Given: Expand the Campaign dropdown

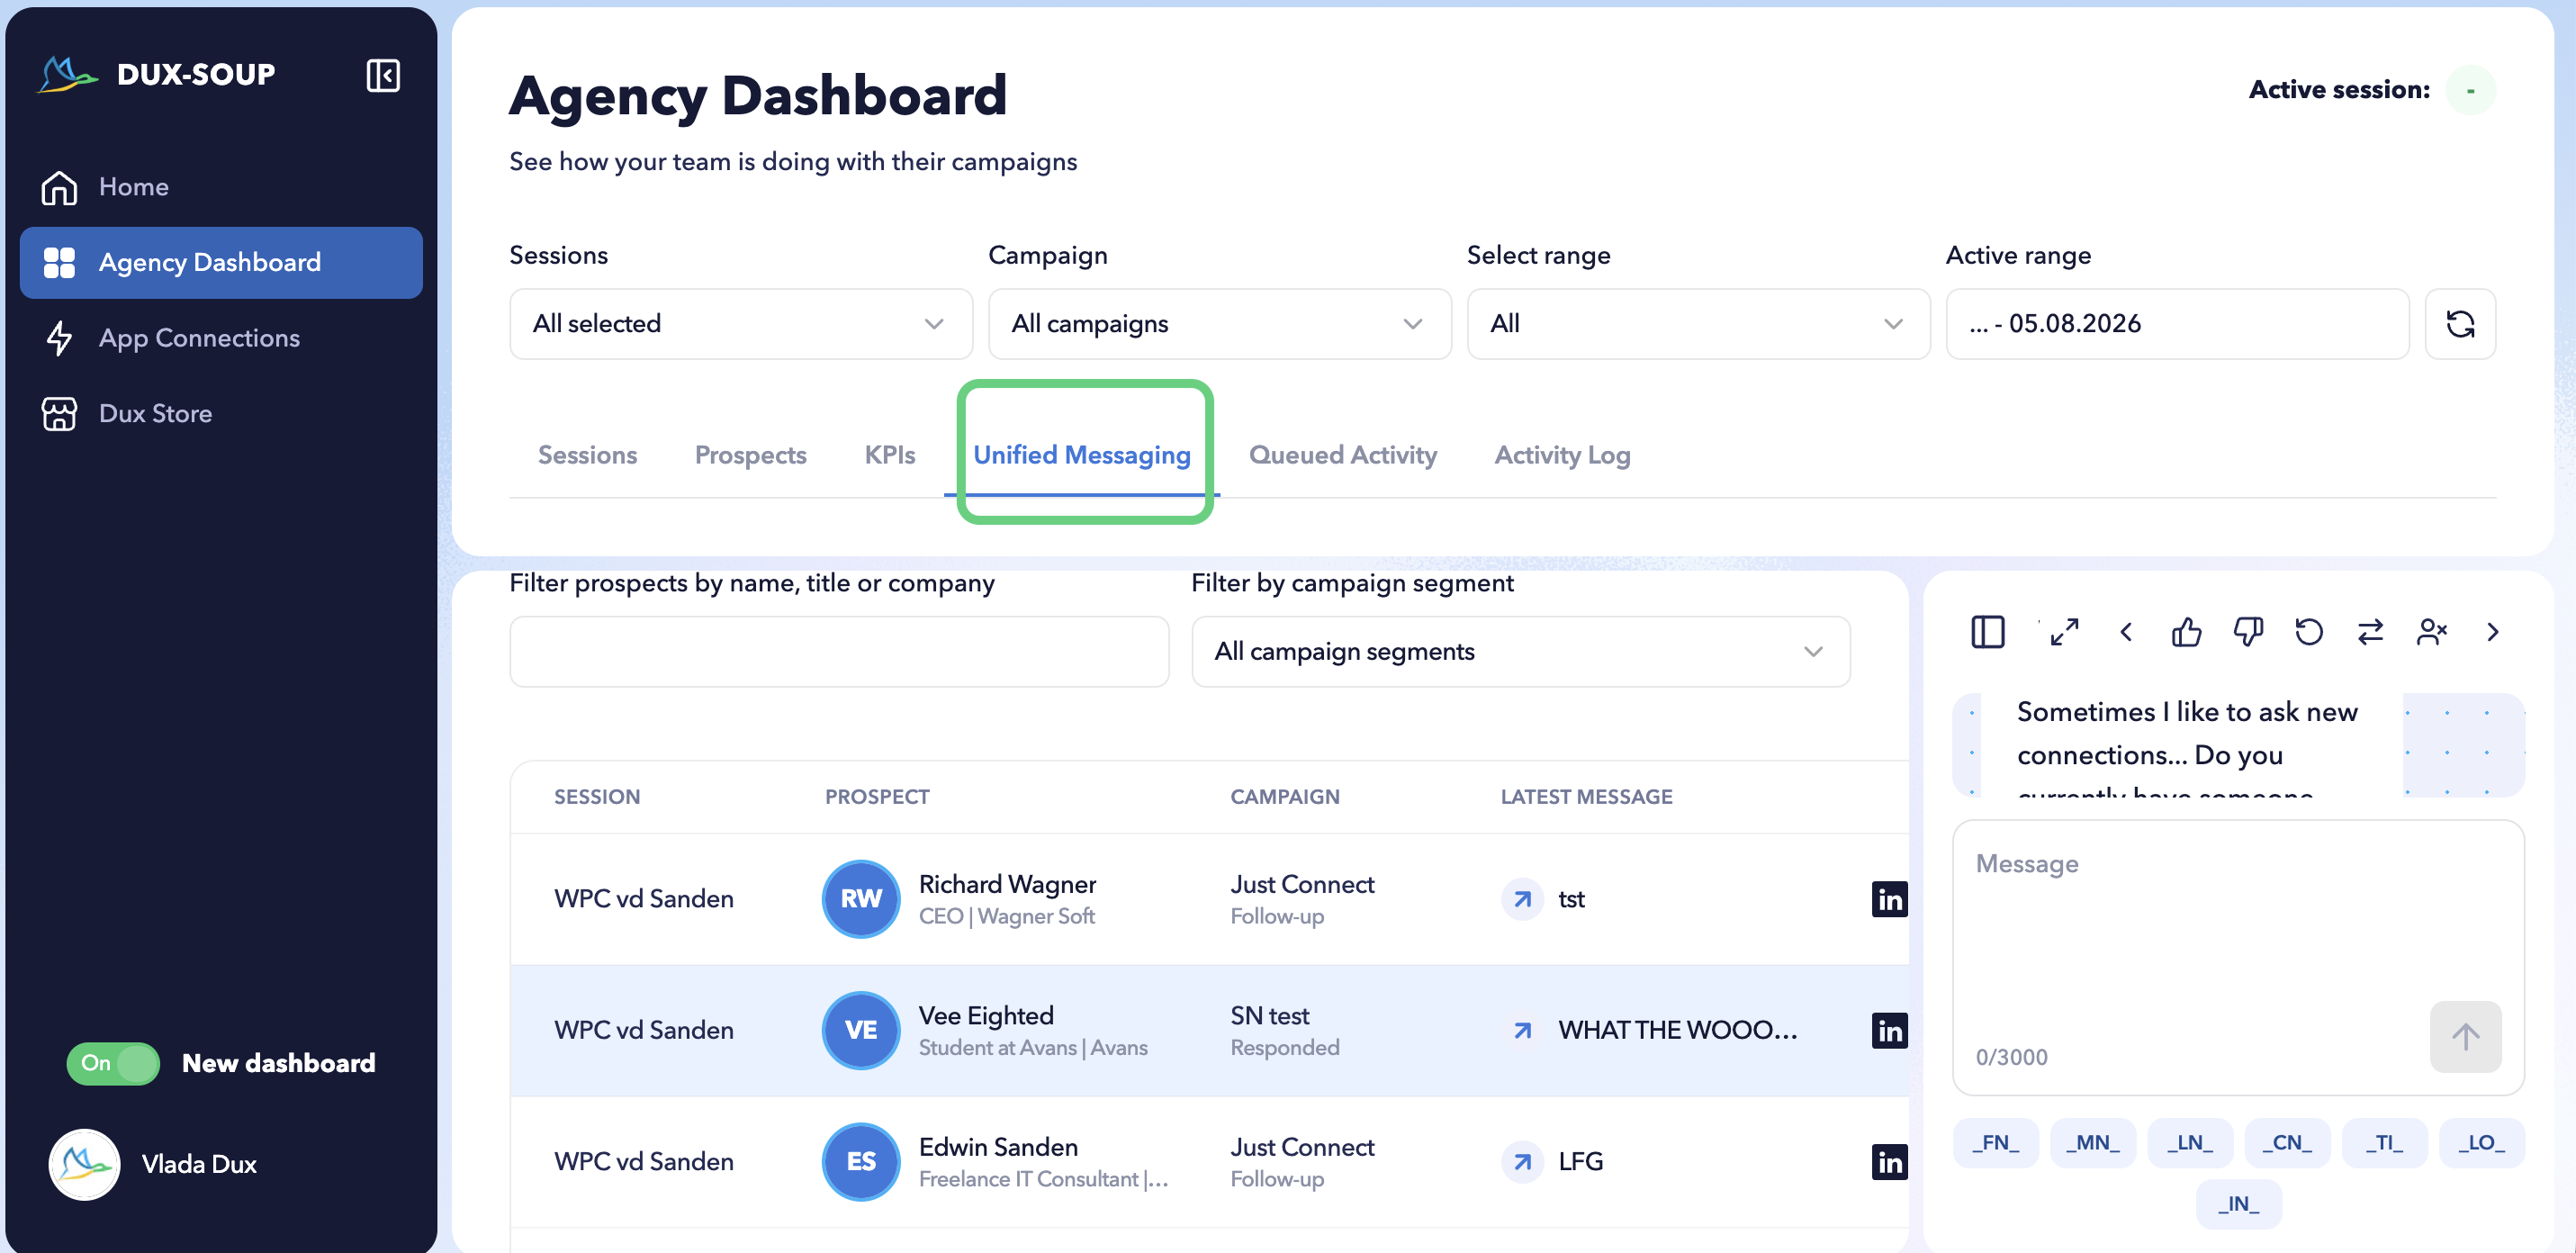Looking at the screenshot, I should pos(1219,324).
